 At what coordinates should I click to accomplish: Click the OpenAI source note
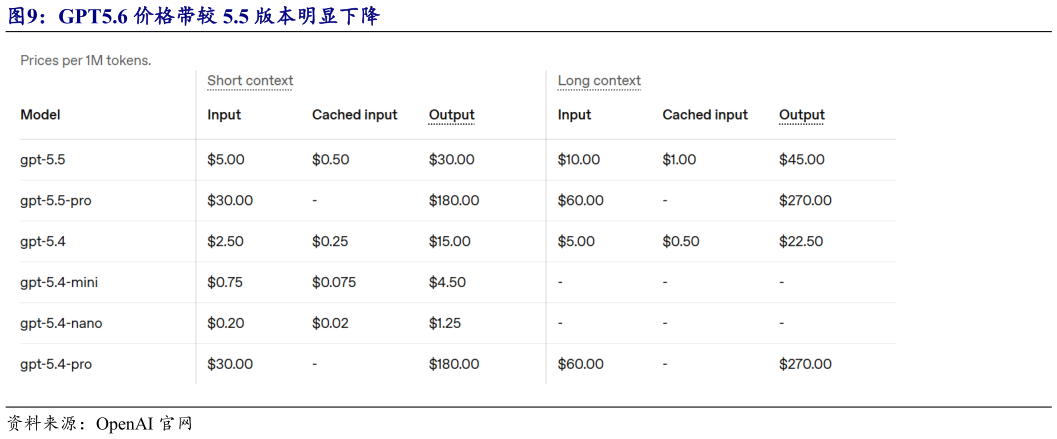[100, 423]
